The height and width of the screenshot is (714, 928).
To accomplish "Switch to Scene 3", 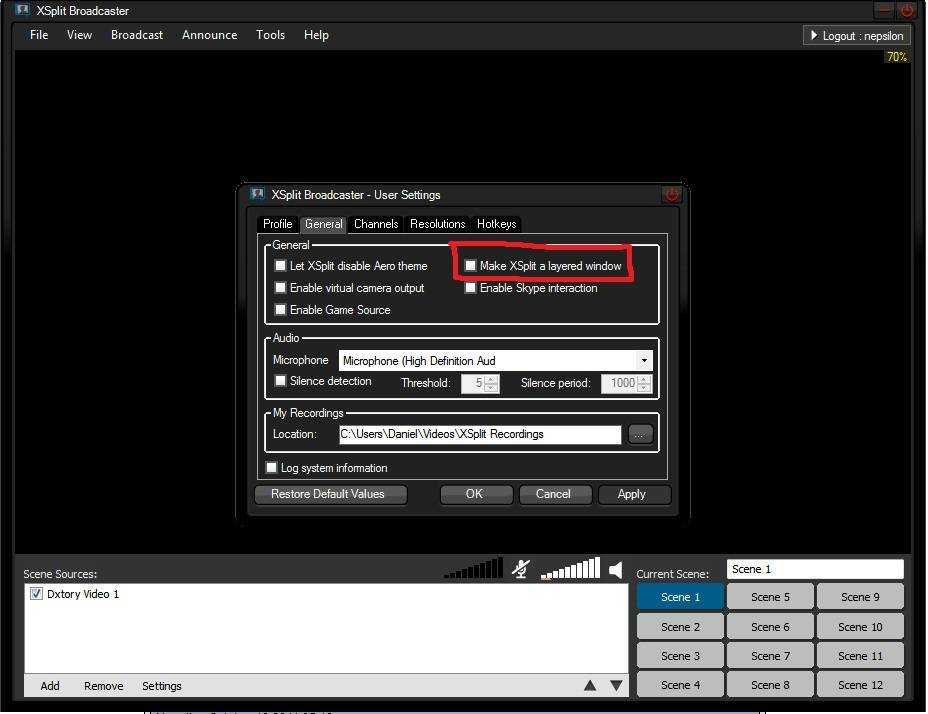I will tap(680, 656).
